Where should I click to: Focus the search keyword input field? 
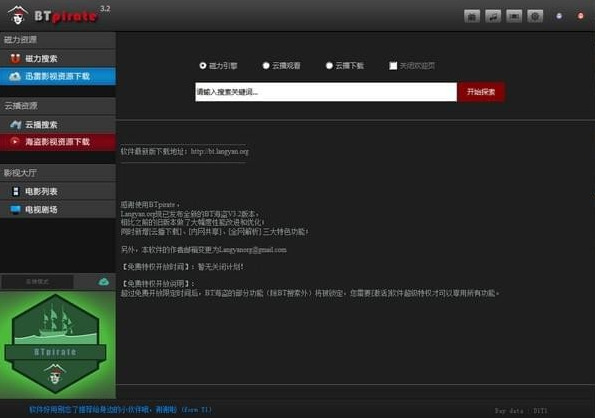(326, 92)
